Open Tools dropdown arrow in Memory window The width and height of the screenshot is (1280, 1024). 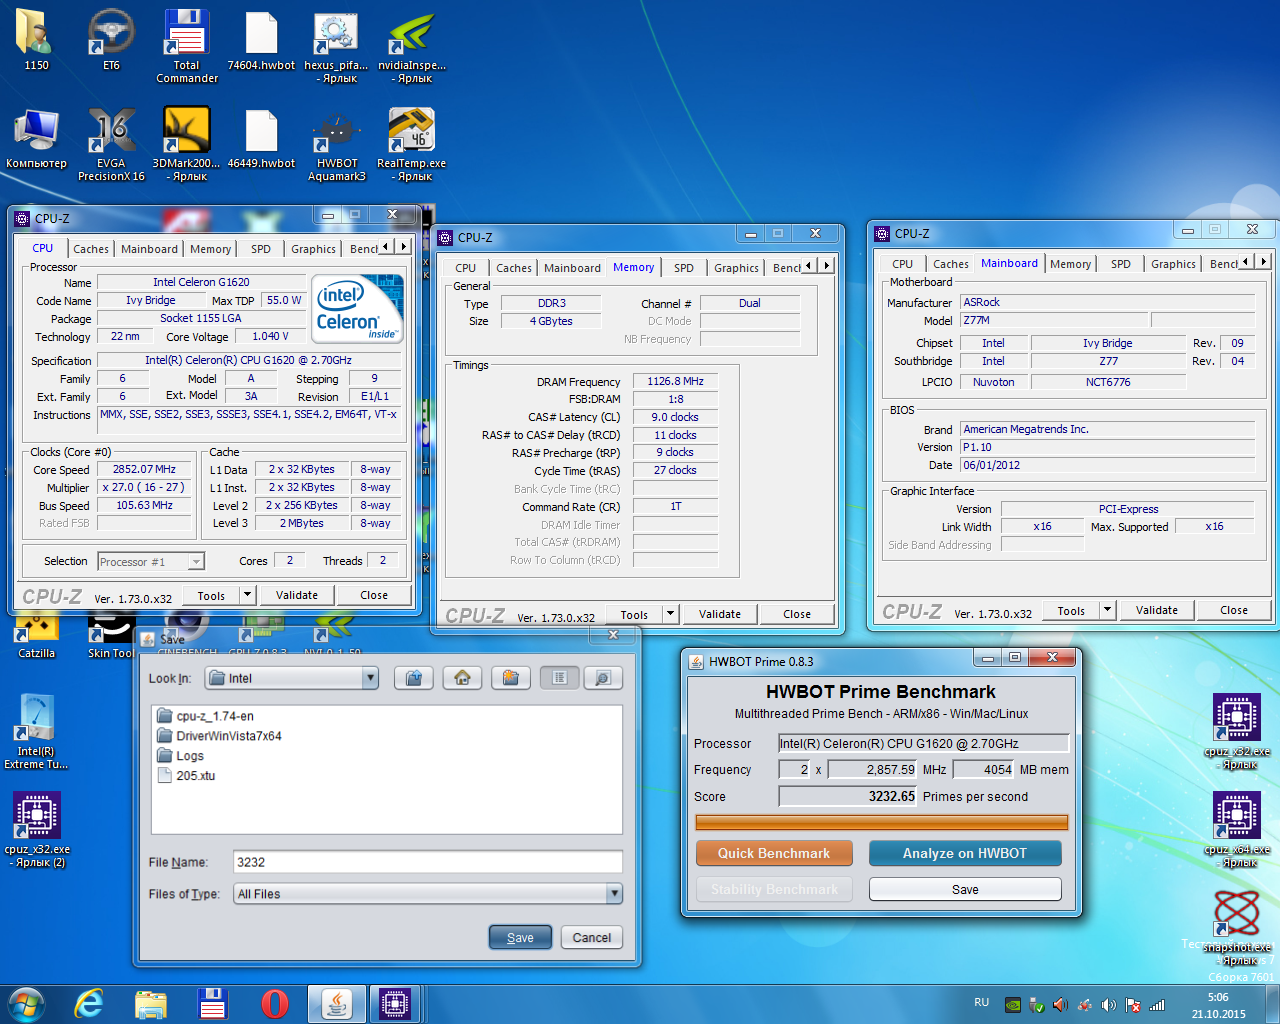670,615
